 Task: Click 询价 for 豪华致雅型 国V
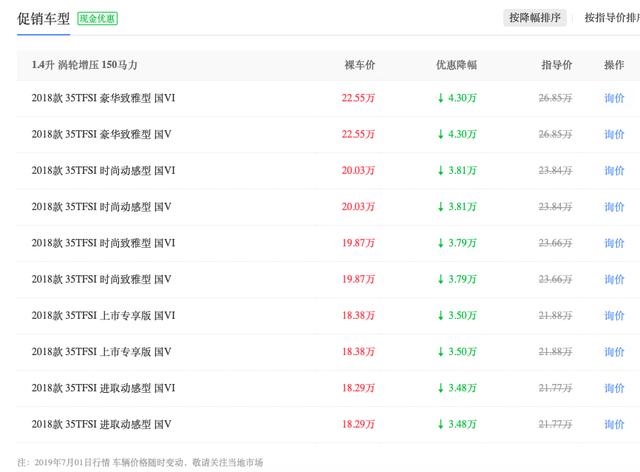(x=614, y=134)
